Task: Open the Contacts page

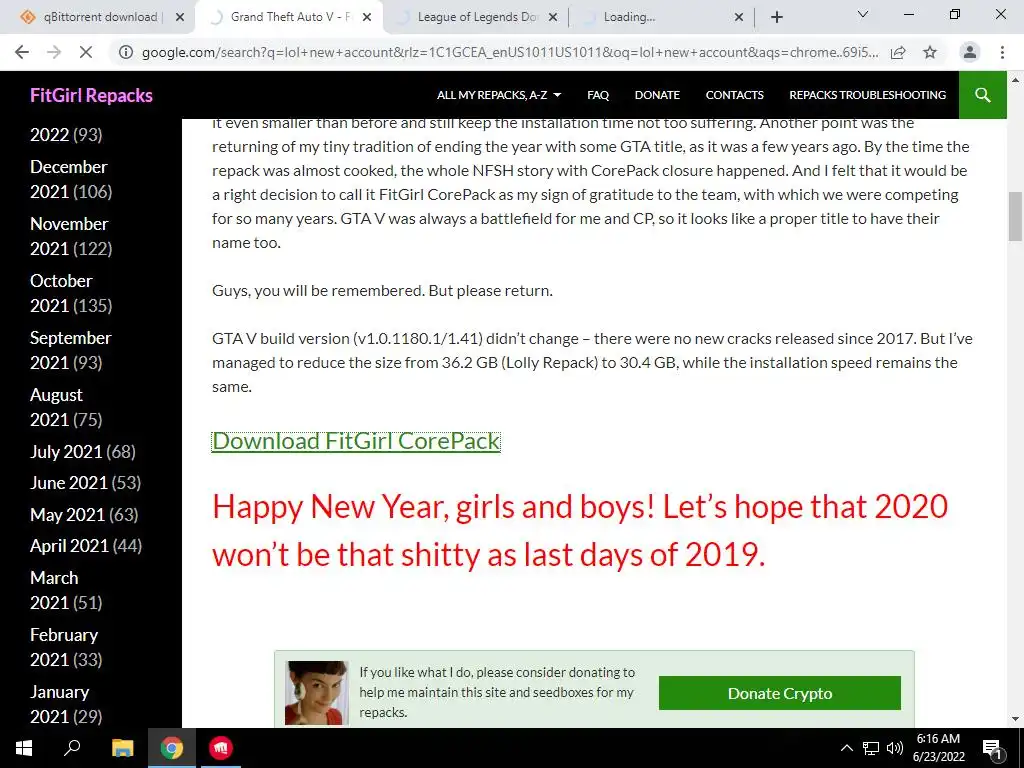Action: [734, 95]
